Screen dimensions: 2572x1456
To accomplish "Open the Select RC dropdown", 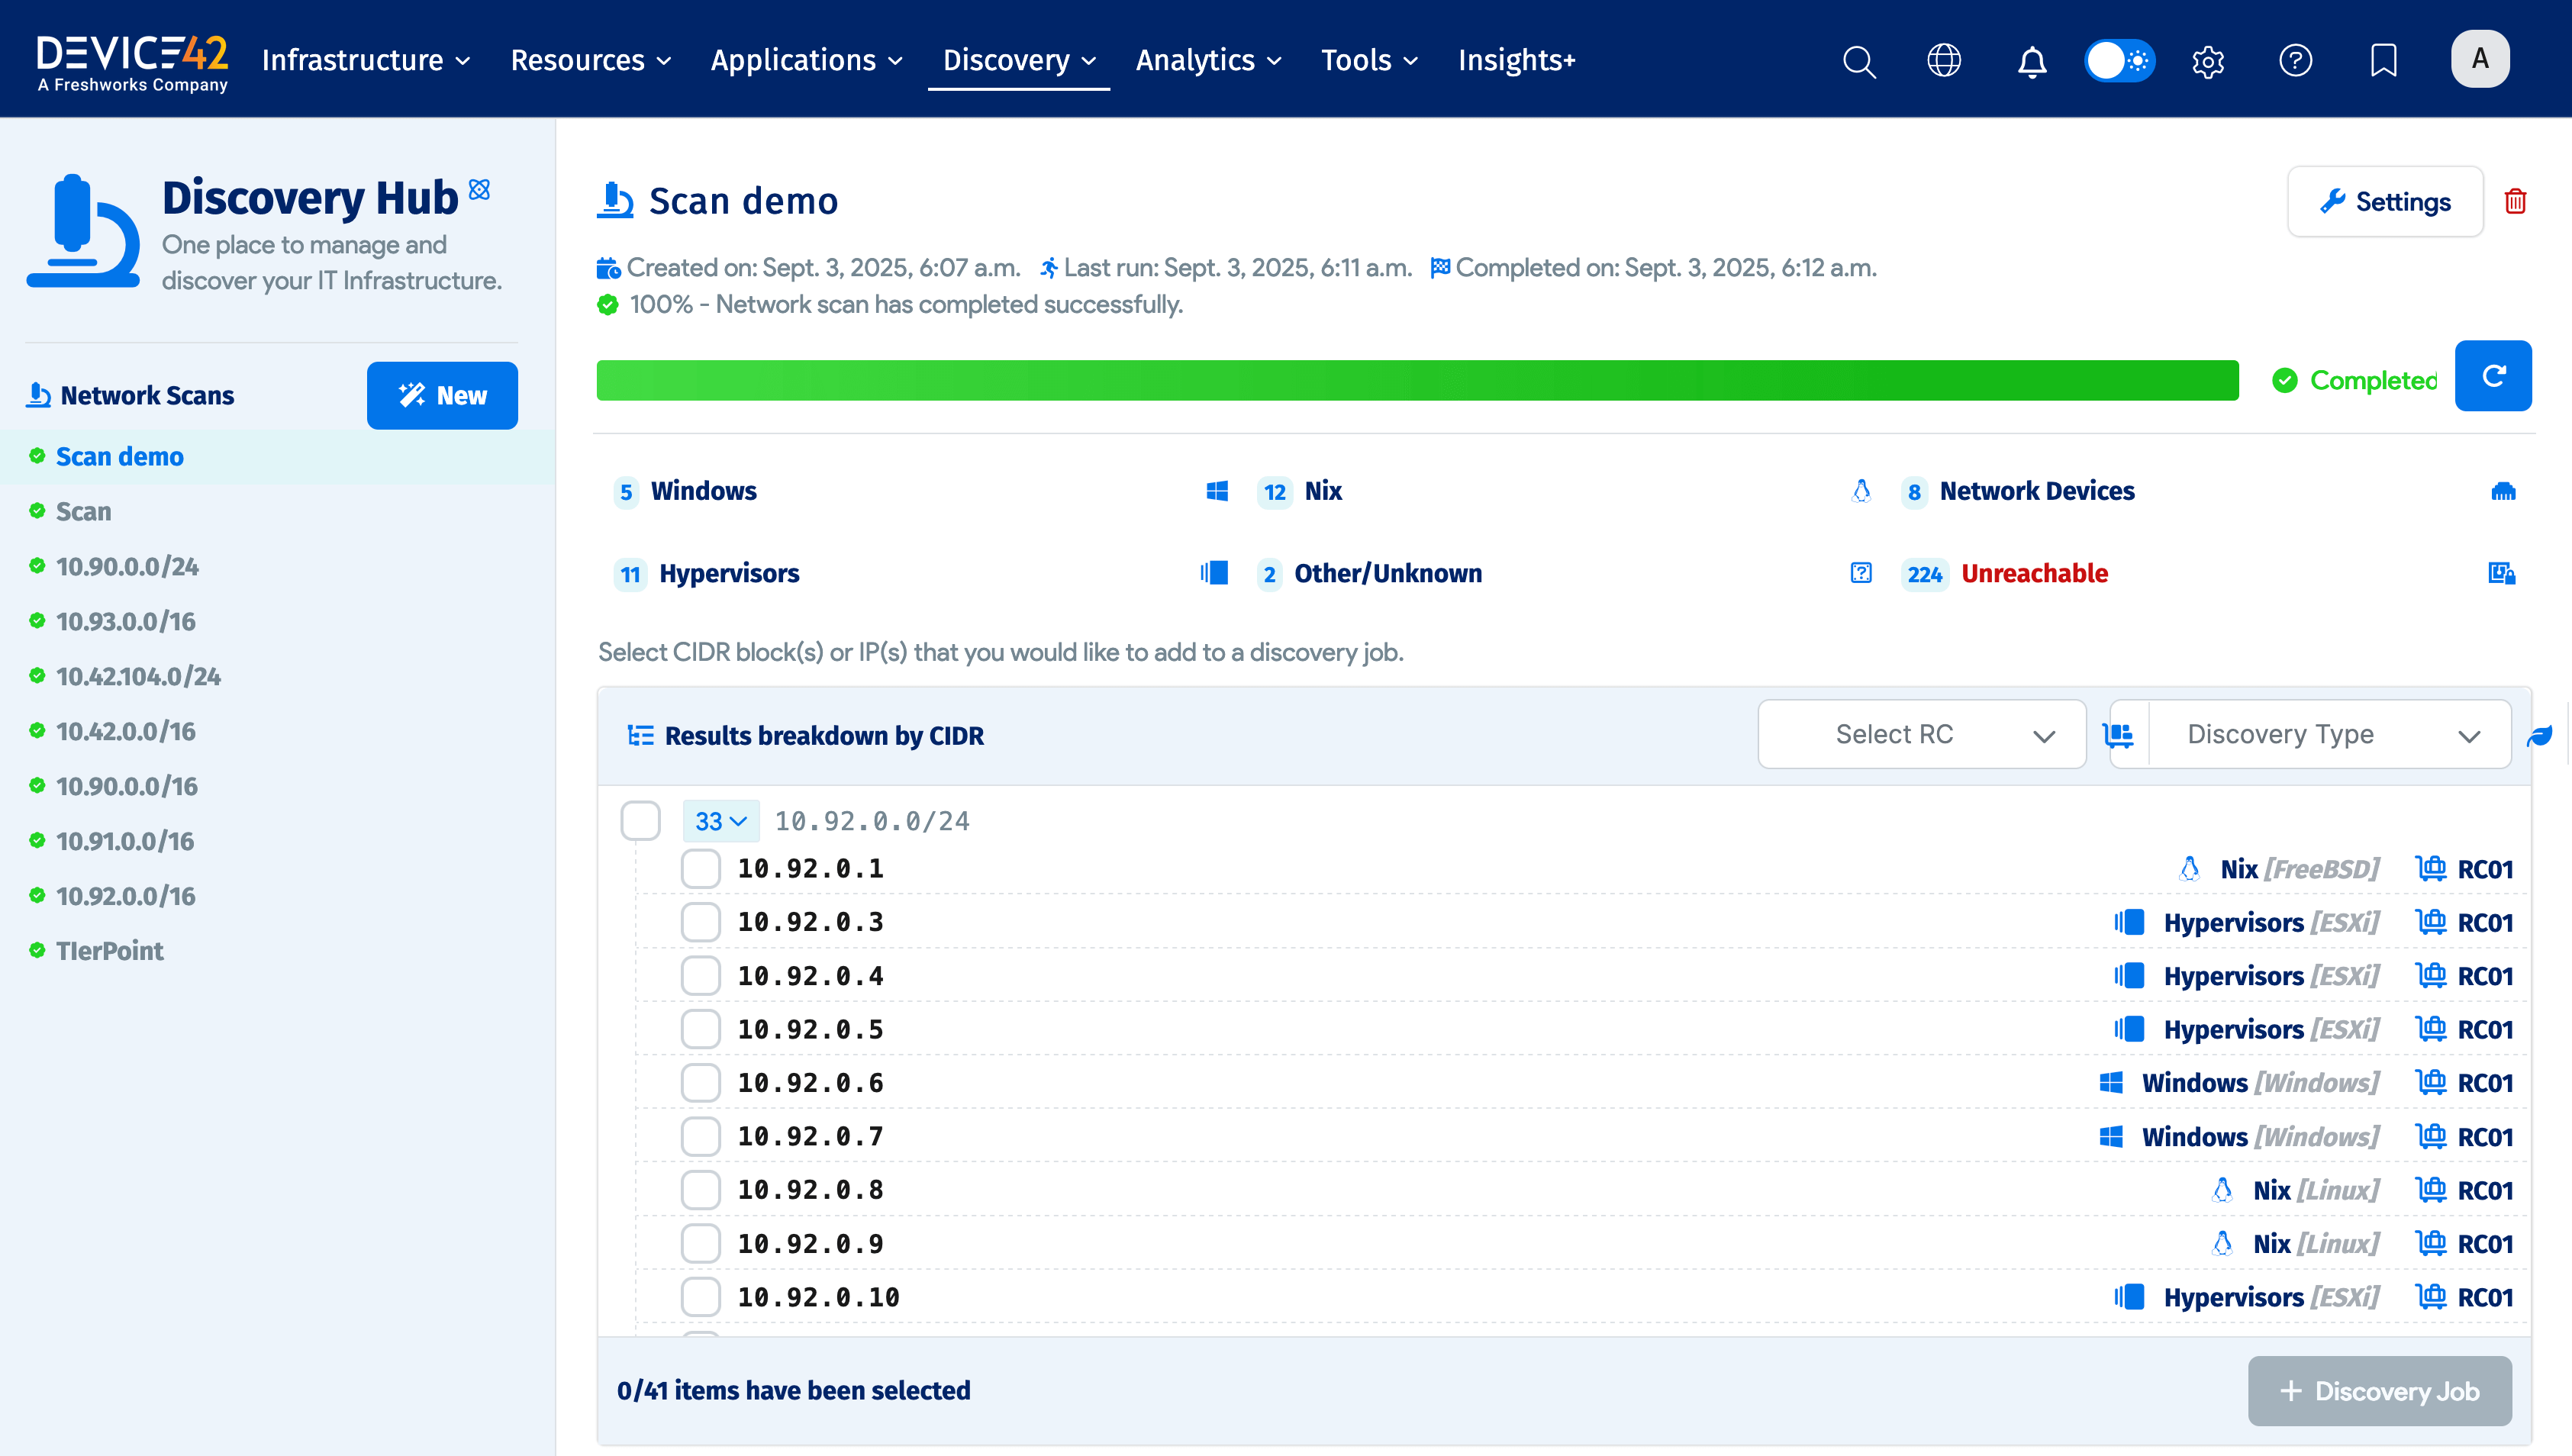I will pos(1921,734).
